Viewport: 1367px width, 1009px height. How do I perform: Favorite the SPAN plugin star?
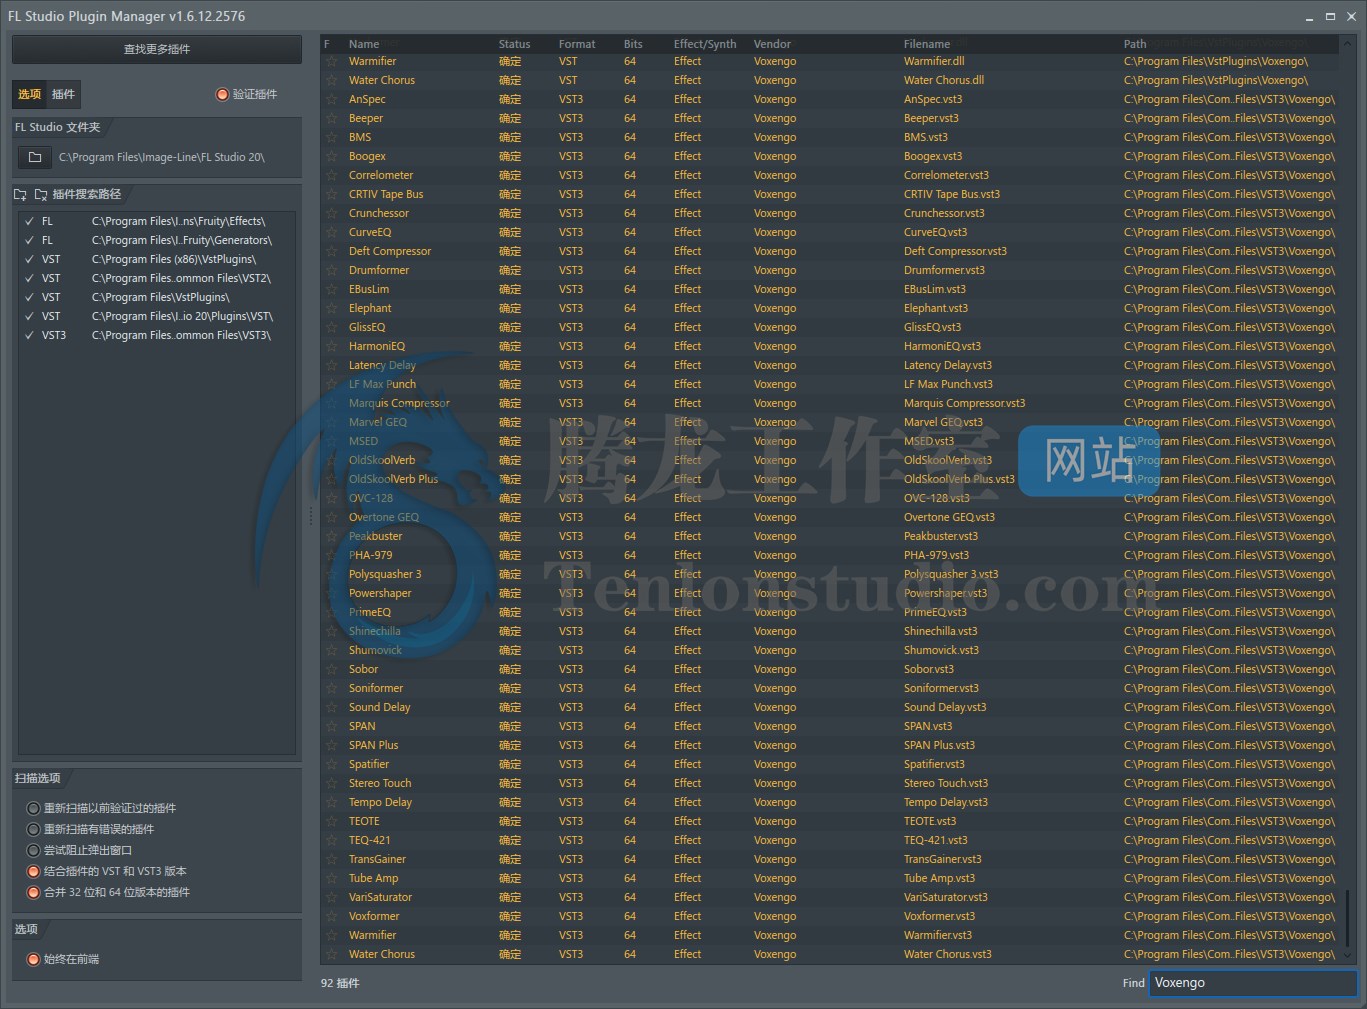(331, 726)
